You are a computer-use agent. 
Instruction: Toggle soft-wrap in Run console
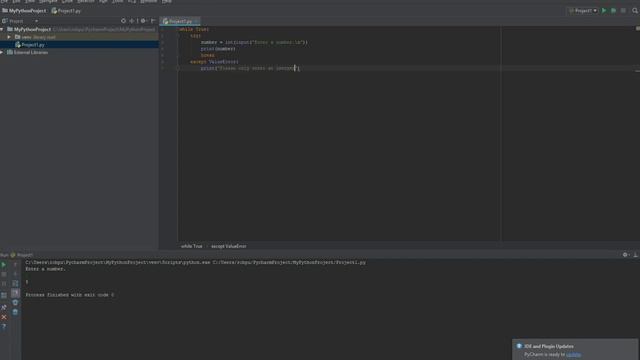(15, 284)
